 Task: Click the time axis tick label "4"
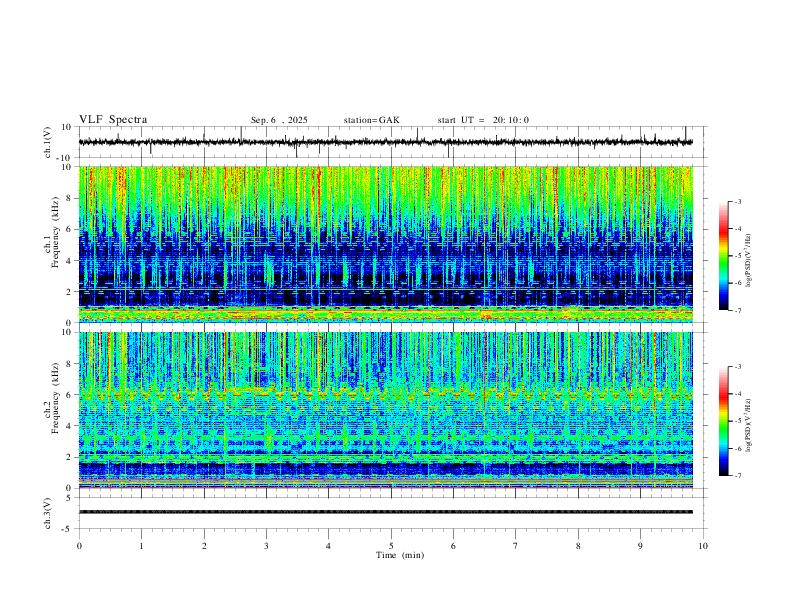(x=329, y=546)
